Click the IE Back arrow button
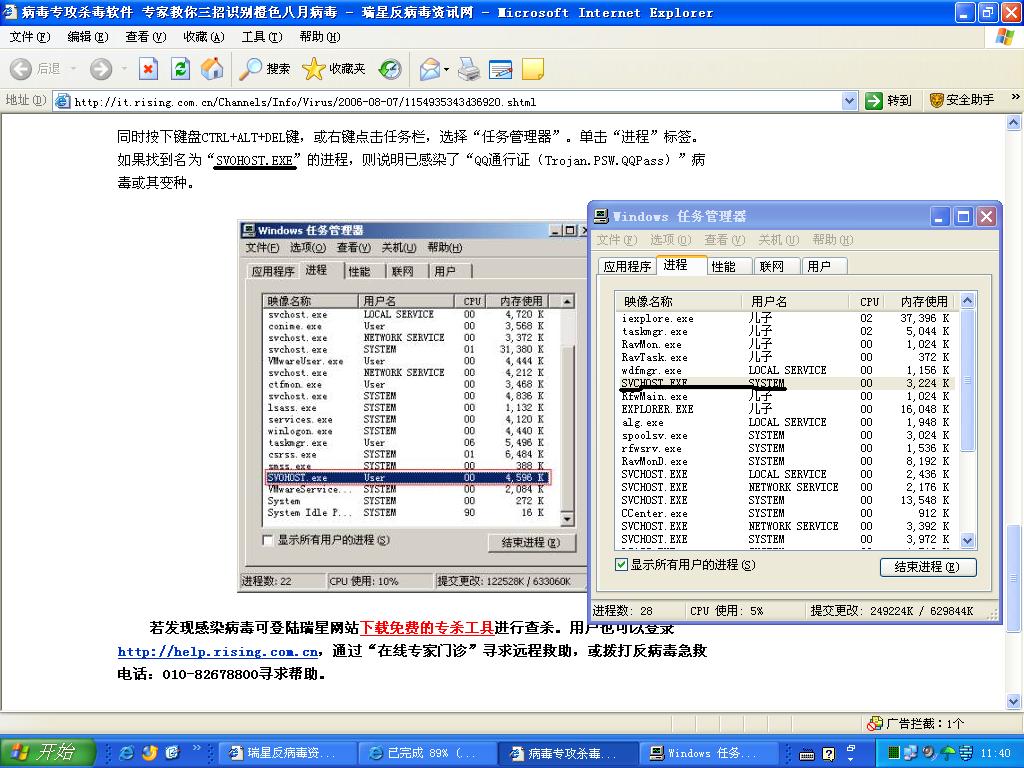The height and width of the screenshot is (768, 1024). (x=22, y=69)
